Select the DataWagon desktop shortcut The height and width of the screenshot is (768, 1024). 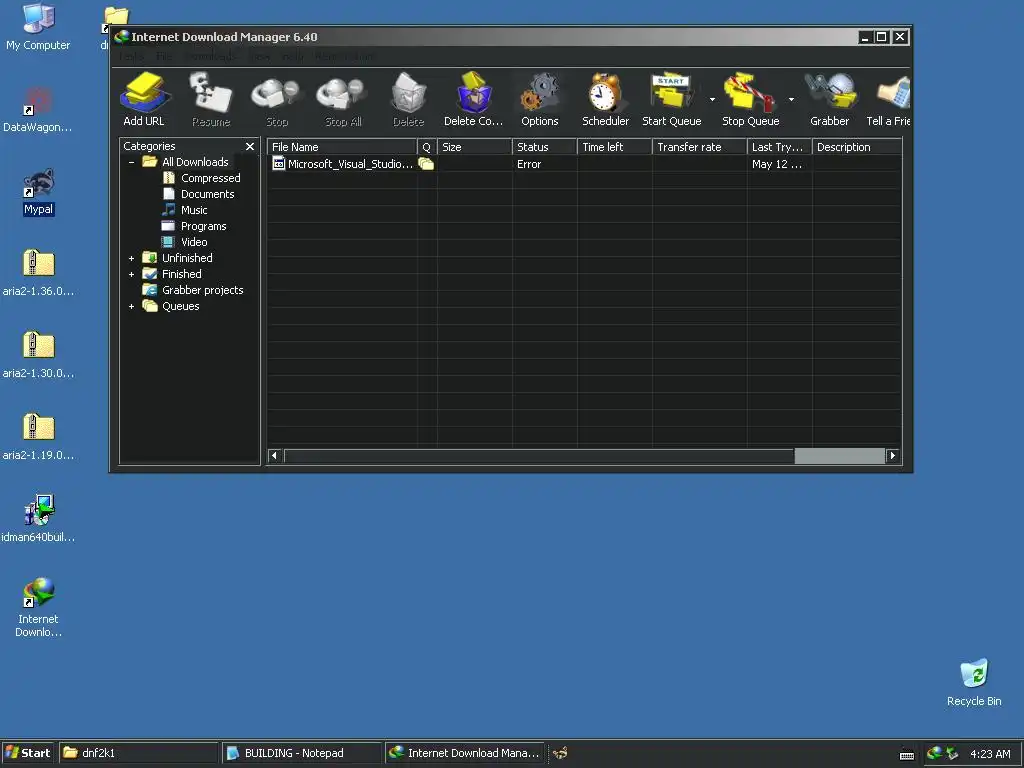click(37, 110)
